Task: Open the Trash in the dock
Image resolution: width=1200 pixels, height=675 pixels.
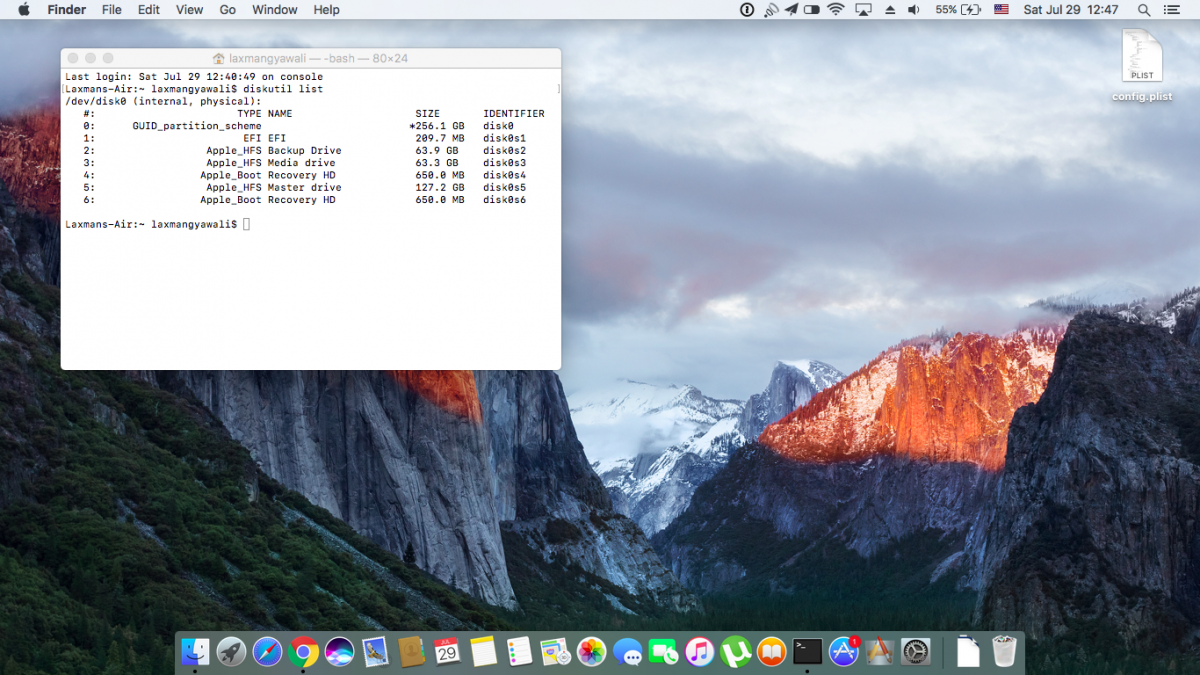Action: 1004,652
